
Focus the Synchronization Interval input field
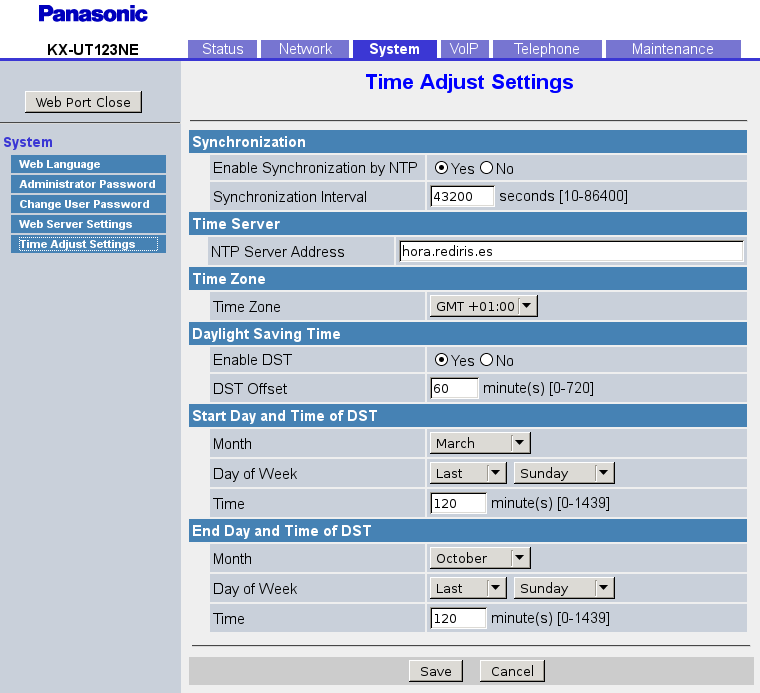pyautogui.click(x=462, y=196)
